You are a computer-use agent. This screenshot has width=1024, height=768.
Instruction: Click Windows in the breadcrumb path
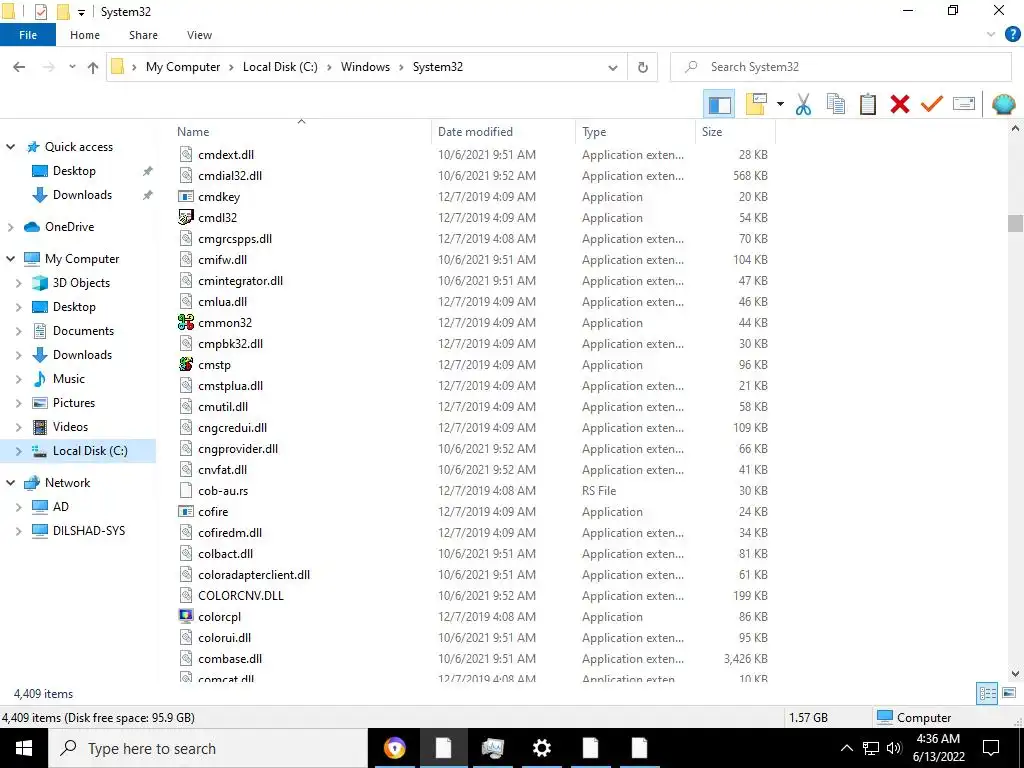(365, 67)
